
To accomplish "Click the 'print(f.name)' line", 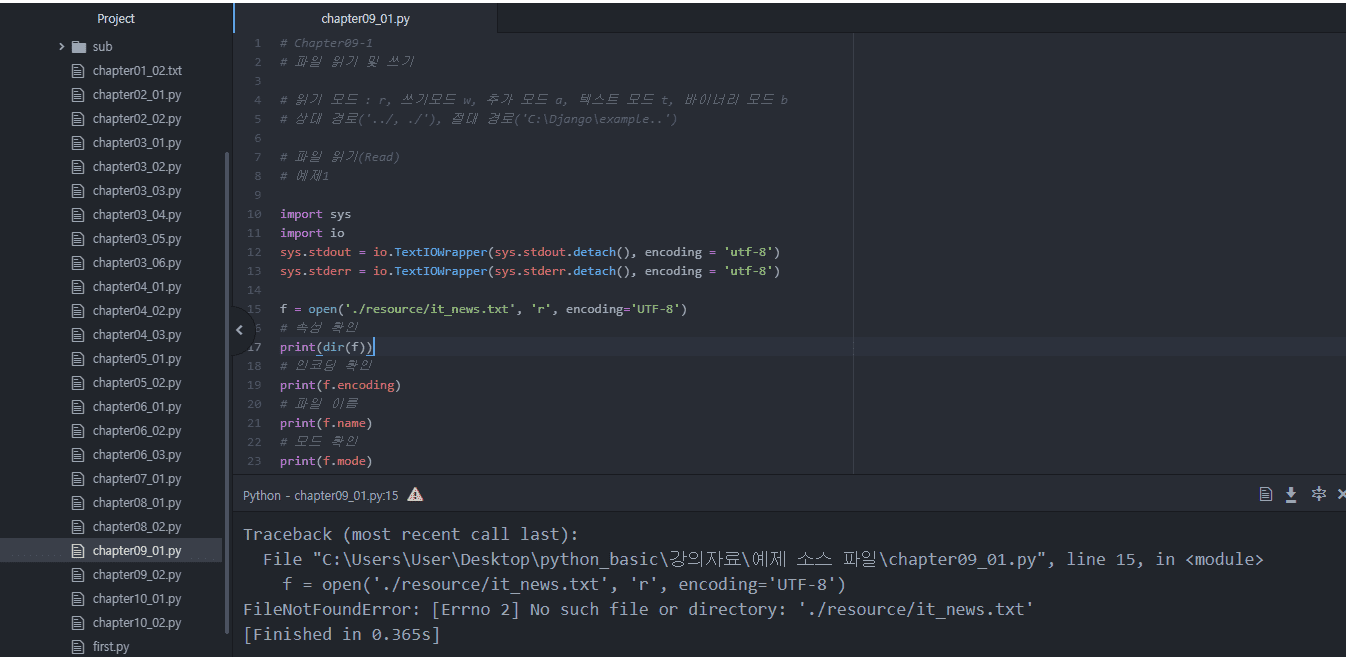I will (x=326, y=423).
